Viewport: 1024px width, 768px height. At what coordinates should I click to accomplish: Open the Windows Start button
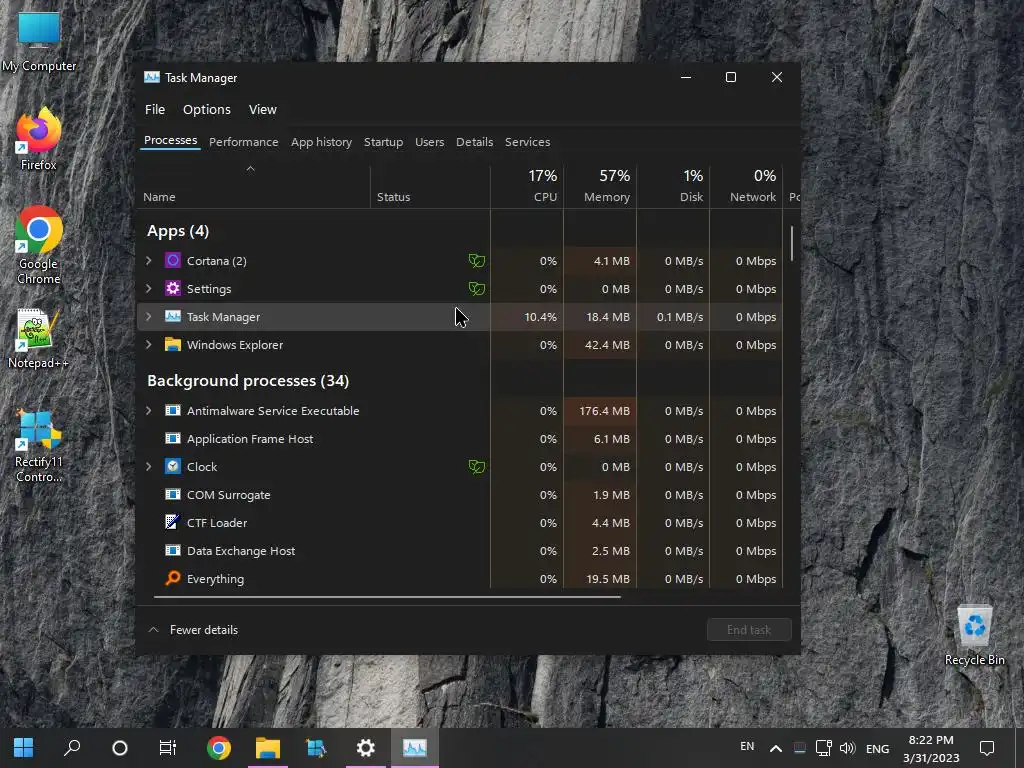point(24,747)
